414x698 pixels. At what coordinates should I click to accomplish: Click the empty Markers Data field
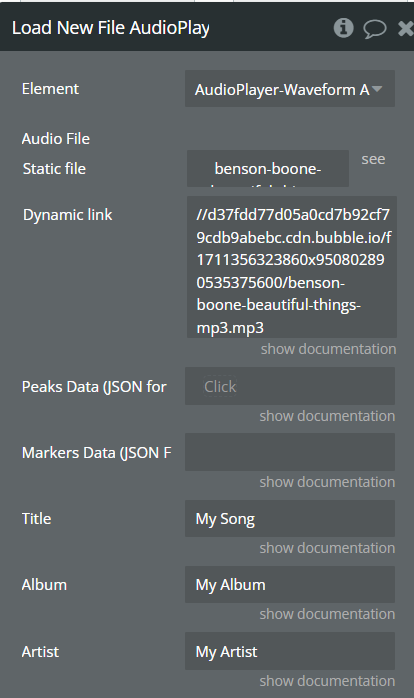pyautogui.click(x=290, y=452)
